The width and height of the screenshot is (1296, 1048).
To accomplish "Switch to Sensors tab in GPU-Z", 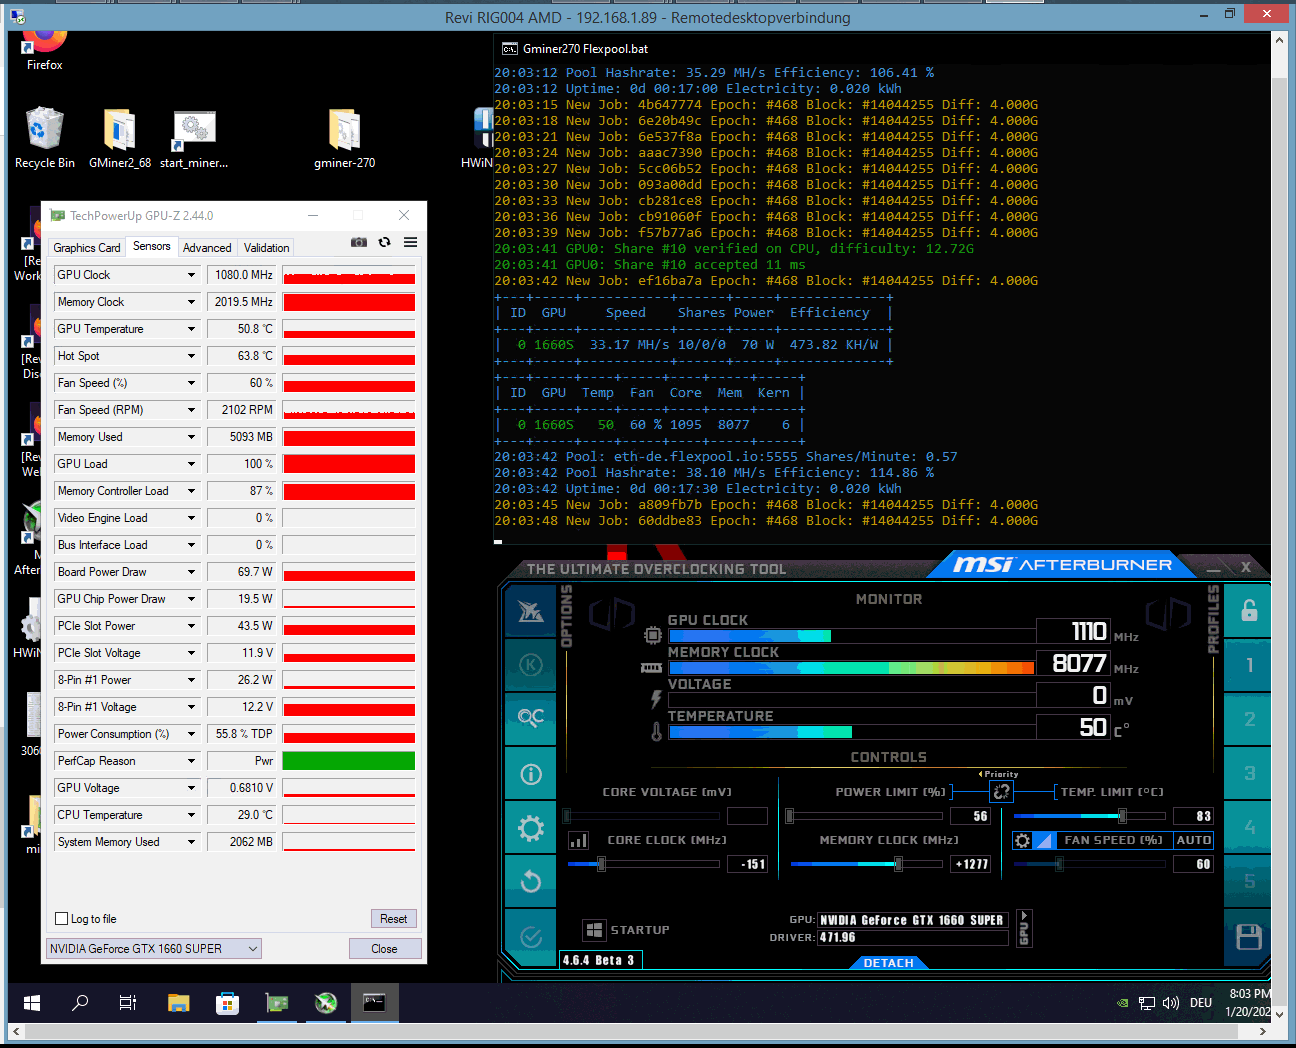I will (152, 246).
